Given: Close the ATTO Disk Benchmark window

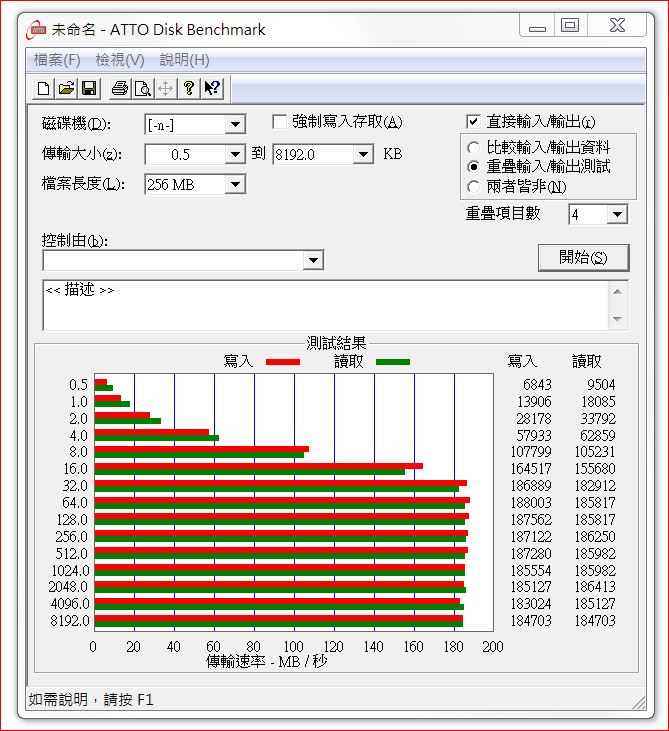Looking at the screenshot, I should click(x=617, y=26).
